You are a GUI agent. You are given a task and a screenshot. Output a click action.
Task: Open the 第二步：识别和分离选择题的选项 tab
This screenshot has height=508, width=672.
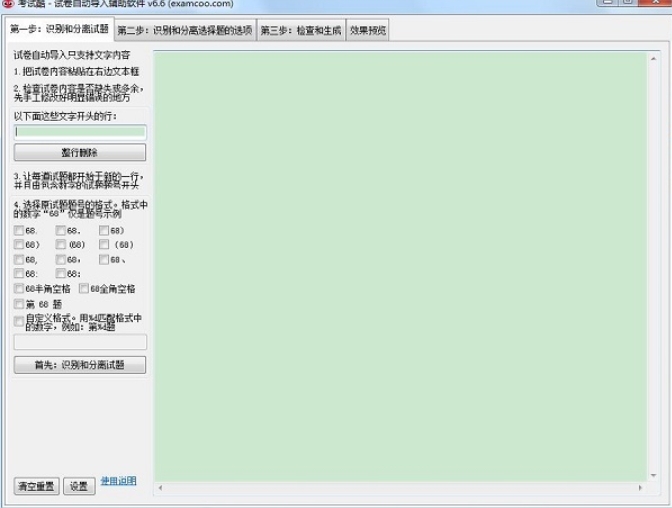click(x=185, y=30)
